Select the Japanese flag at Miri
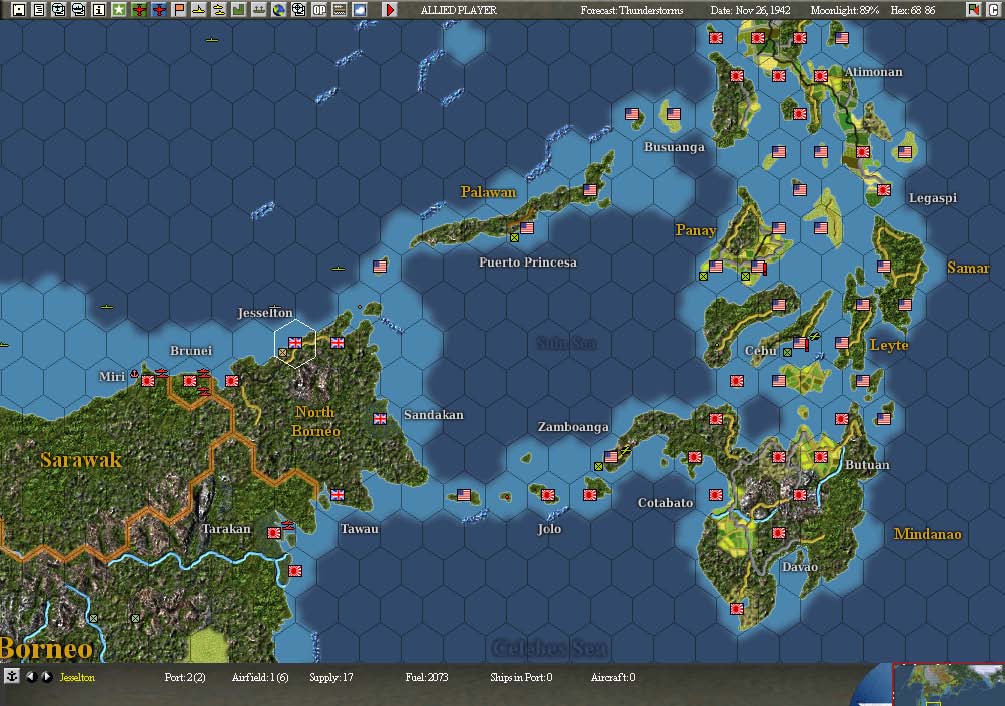Screen dimensions: 1005x706 pyautogui.click(x=147, y=381)
